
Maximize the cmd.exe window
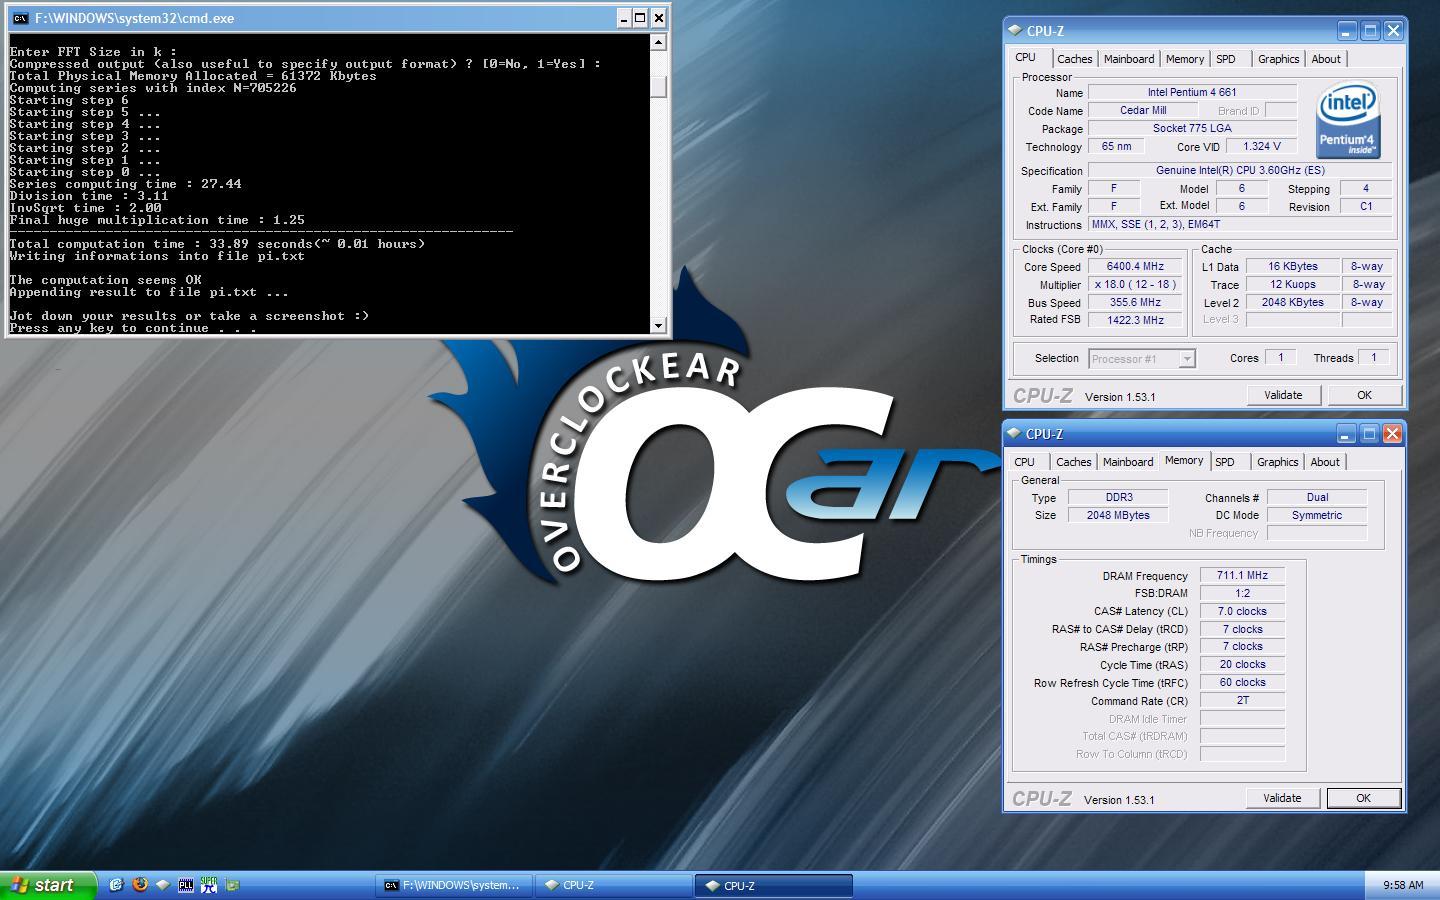[640, 18]
